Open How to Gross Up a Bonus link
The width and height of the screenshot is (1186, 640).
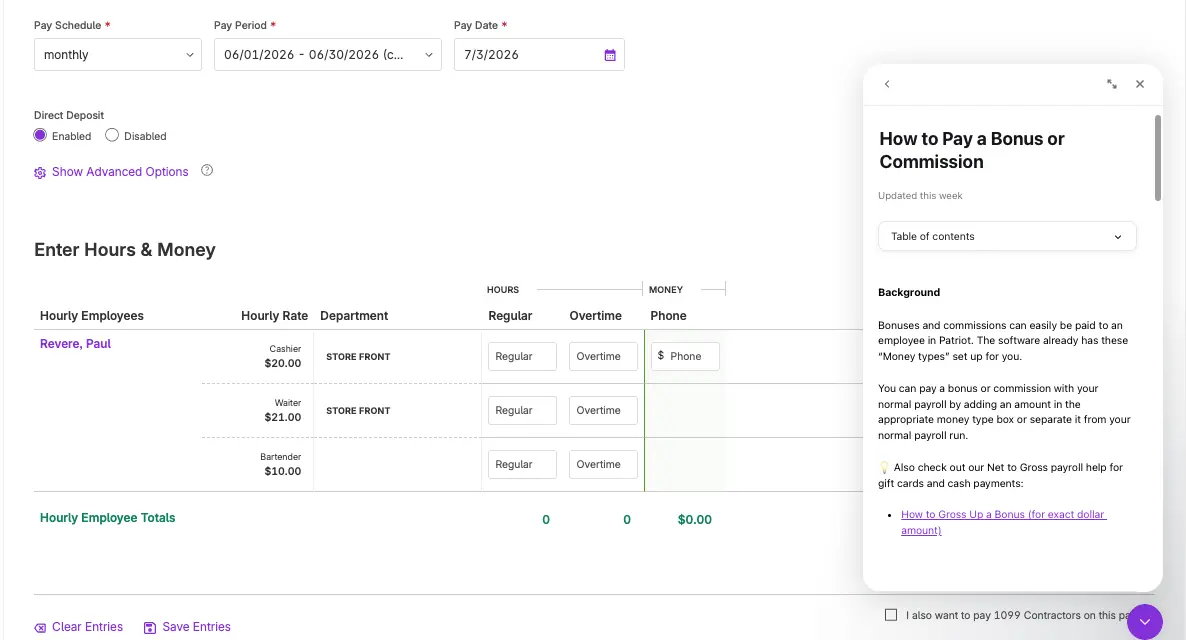(1003, 522)
